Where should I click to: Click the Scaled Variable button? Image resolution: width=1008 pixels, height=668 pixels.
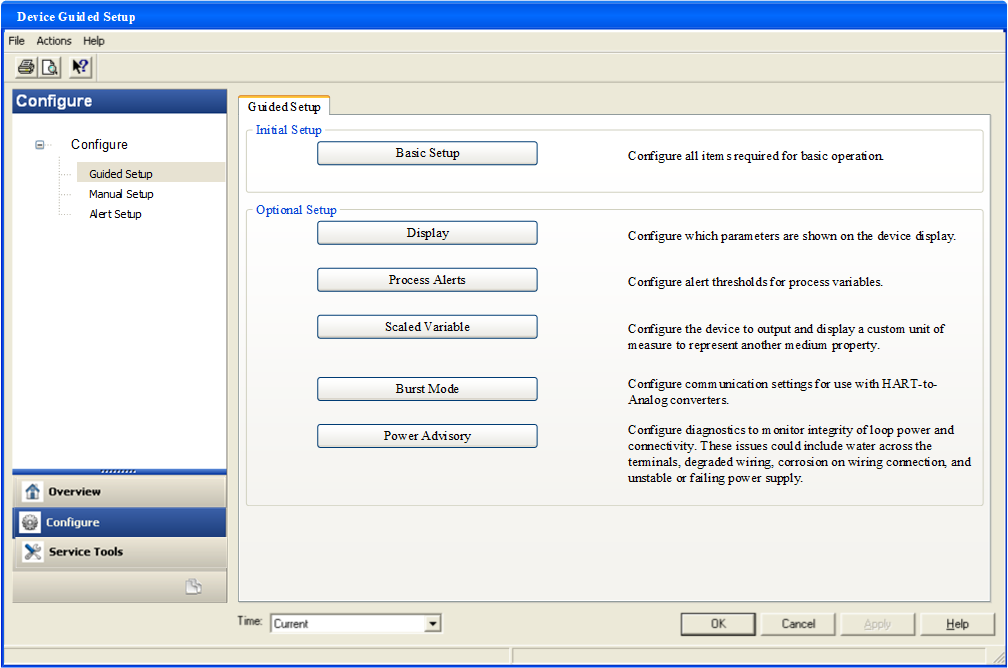click(427, 327)
